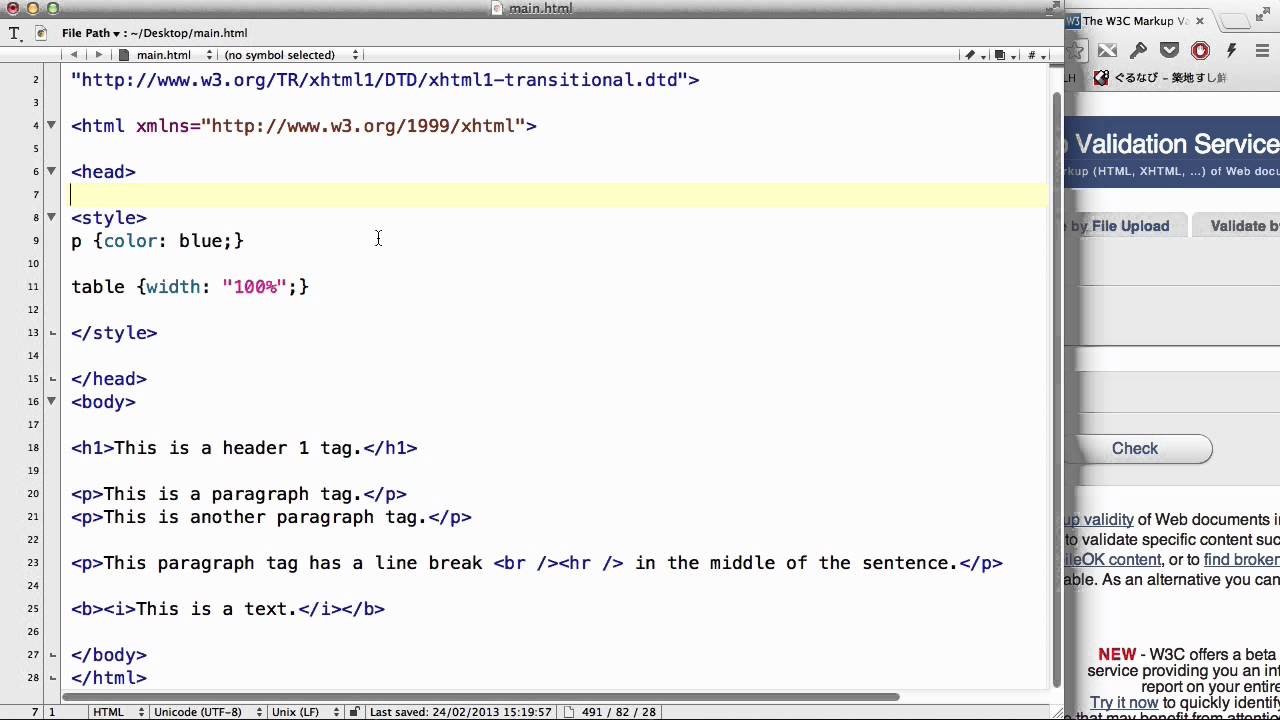This screenshot has width=1280, height=720.
Task: Open the Try it now link
Action: (x=1124, y=703)
